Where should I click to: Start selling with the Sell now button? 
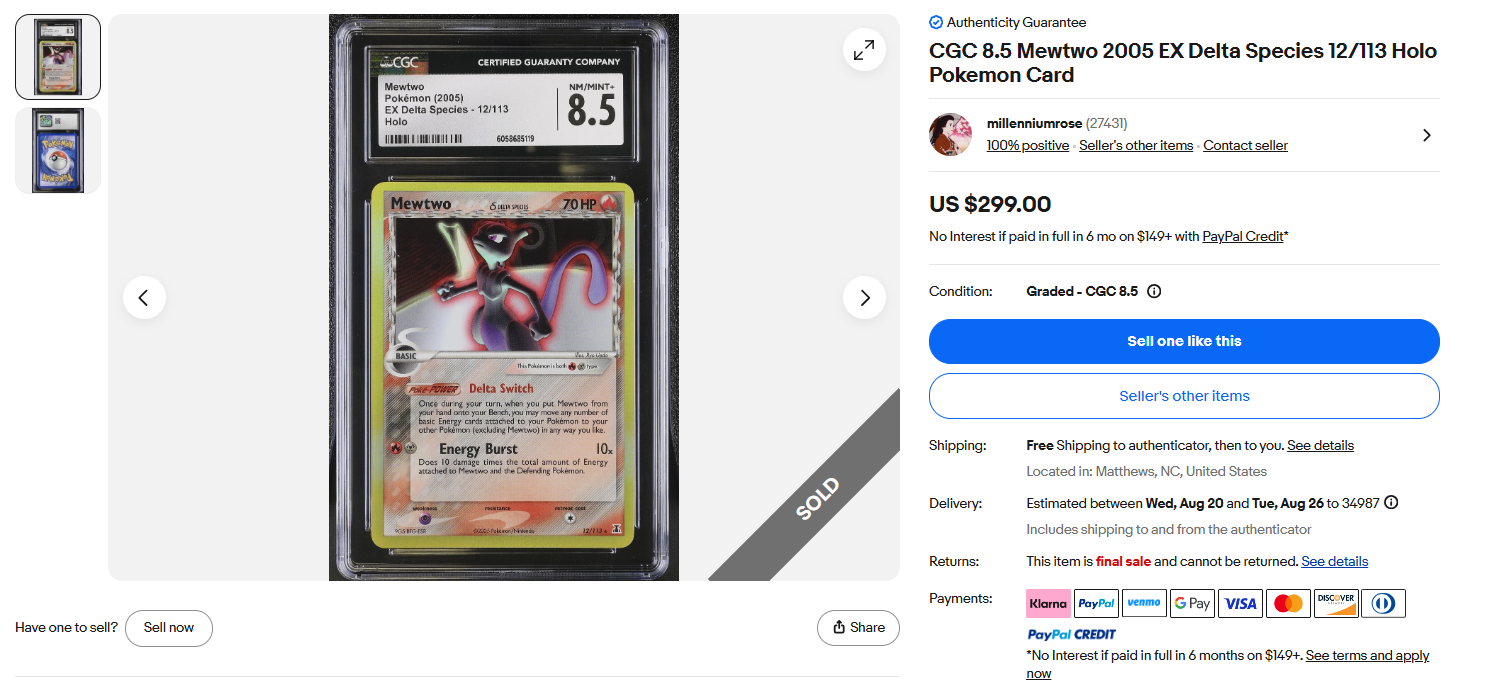pyautogui.click(x=169, y=628)
